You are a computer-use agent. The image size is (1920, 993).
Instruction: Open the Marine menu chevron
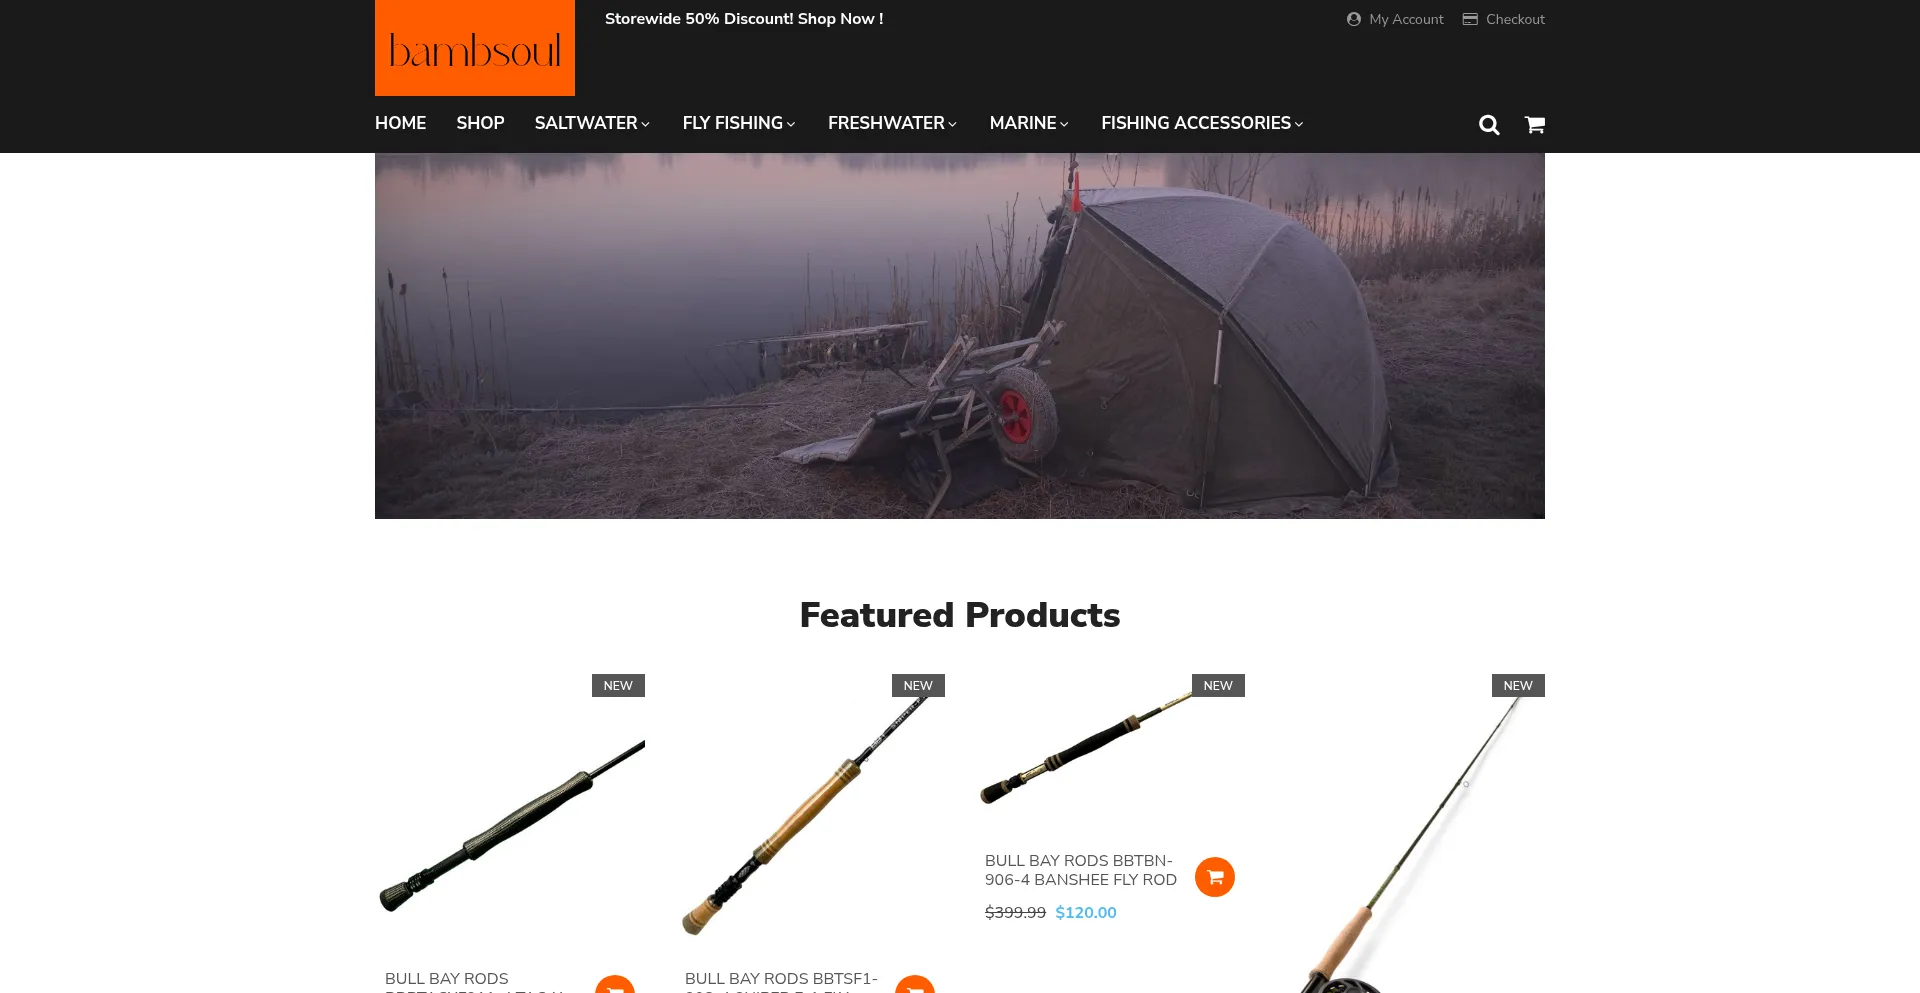click(x=1064, y=124)
